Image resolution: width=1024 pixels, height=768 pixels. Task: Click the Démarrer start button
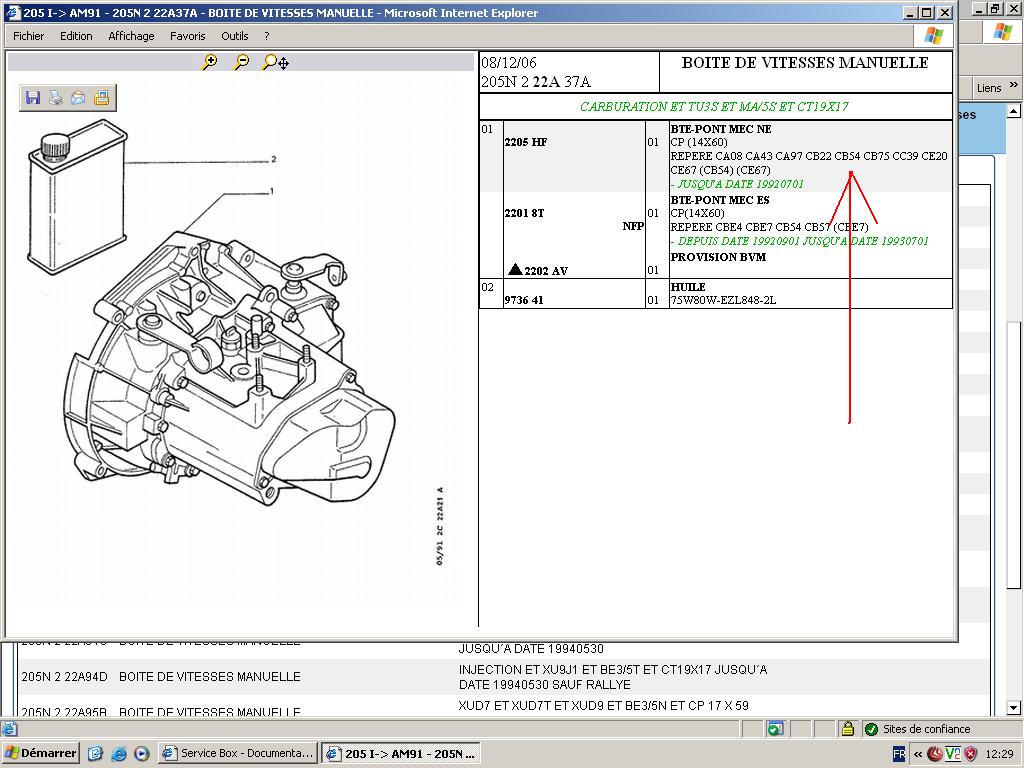pos(40,753)
